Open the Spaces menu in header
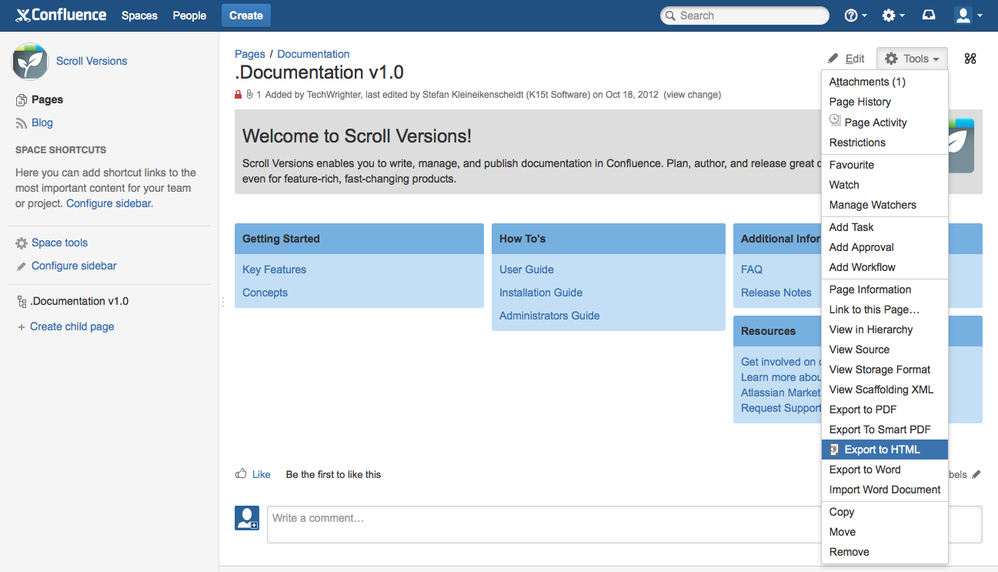Image resolution: width=998 pixels, height=572 pixels. tap(139, 15)
